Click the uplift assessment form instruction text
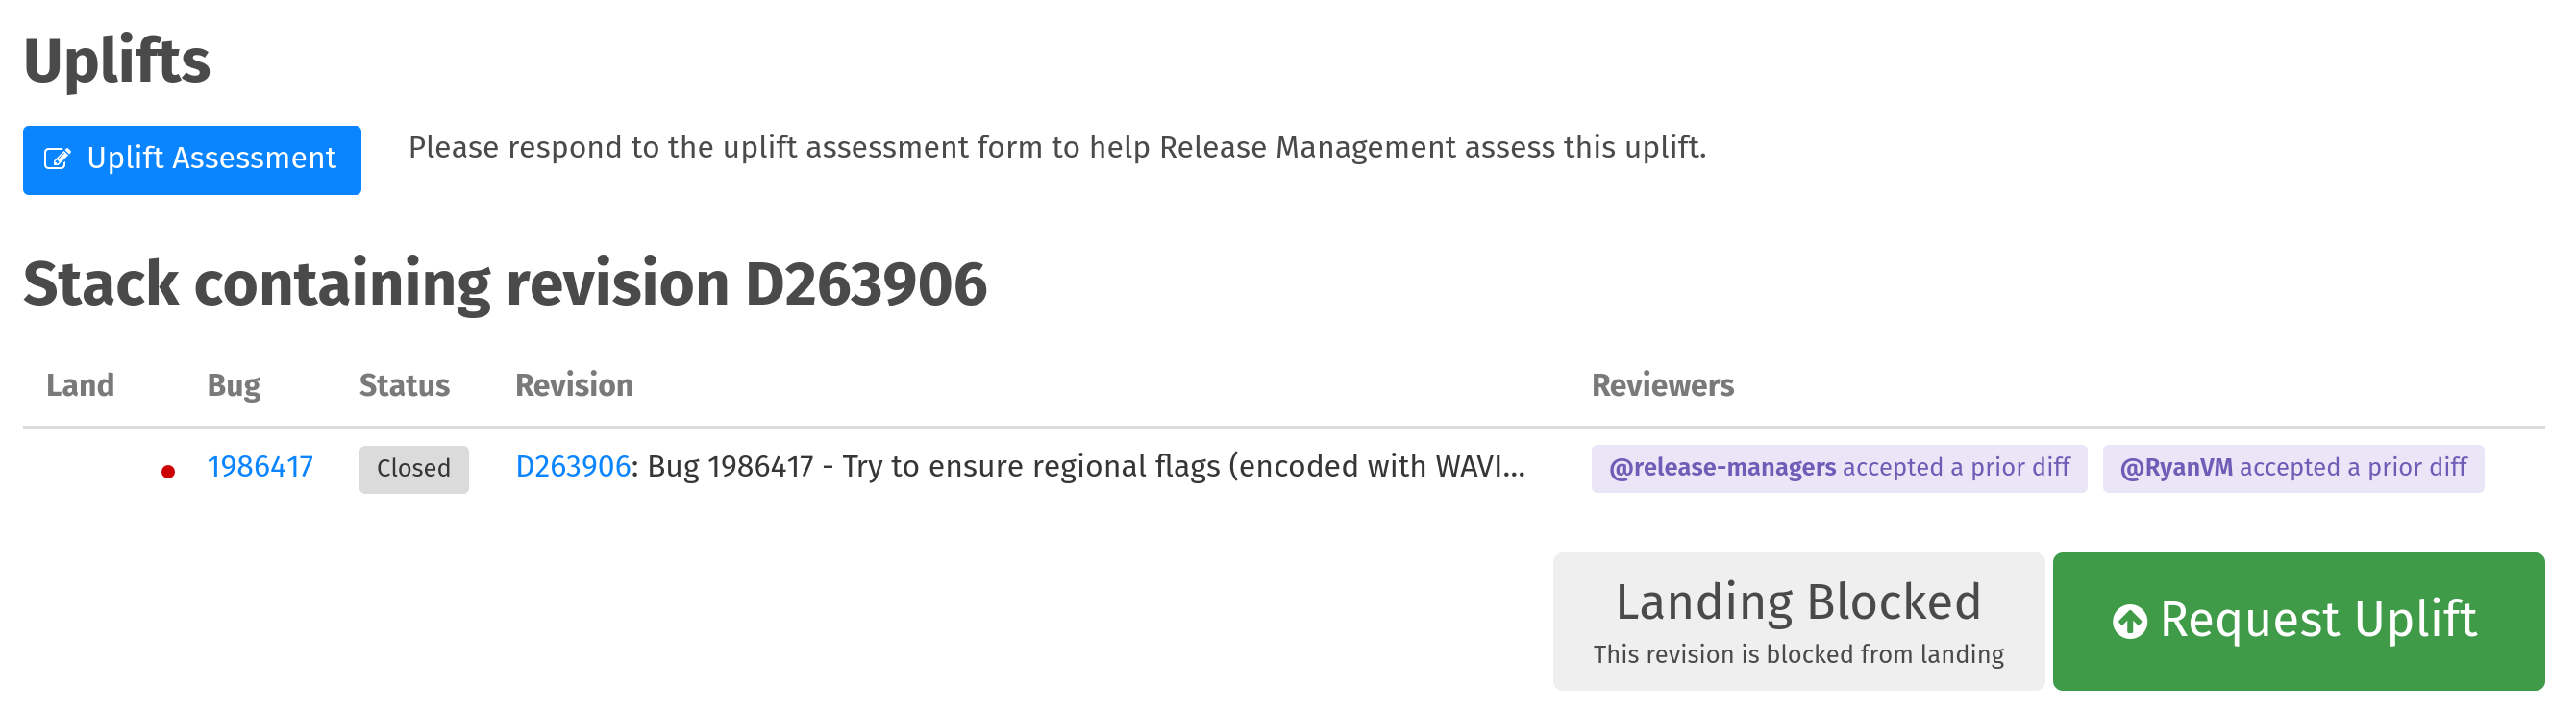Viewport: 2576px width, 711px height. [1057, 148]
